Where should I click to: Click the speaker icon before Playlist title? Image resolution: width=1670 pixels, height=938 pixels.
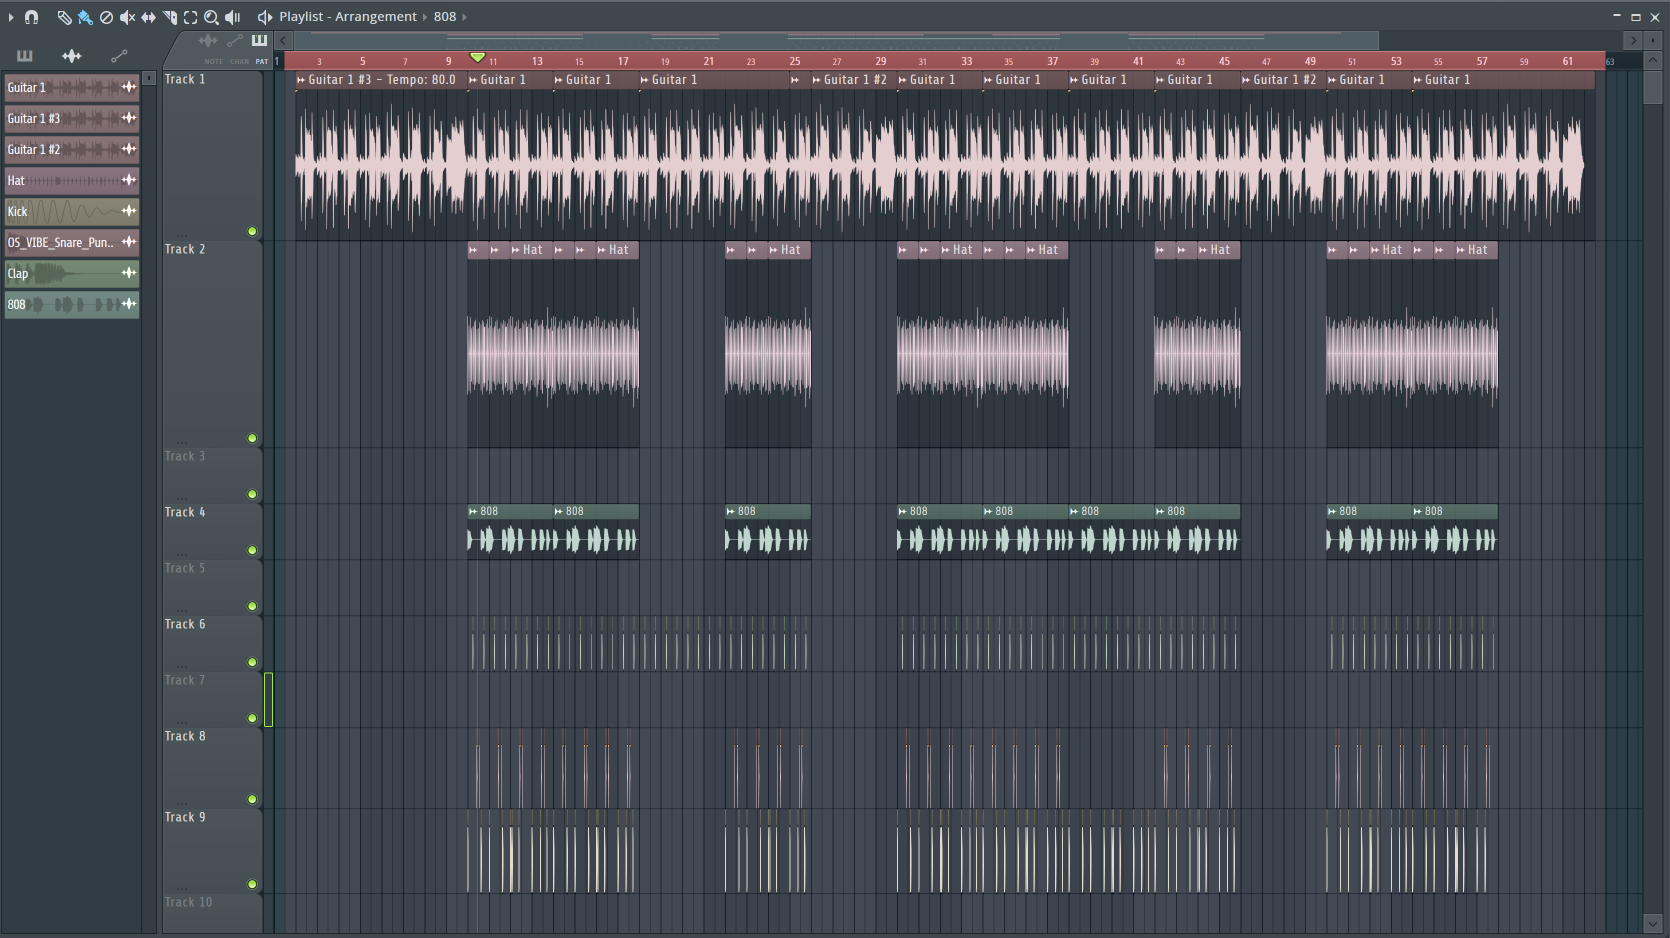[x=265, y=17]
